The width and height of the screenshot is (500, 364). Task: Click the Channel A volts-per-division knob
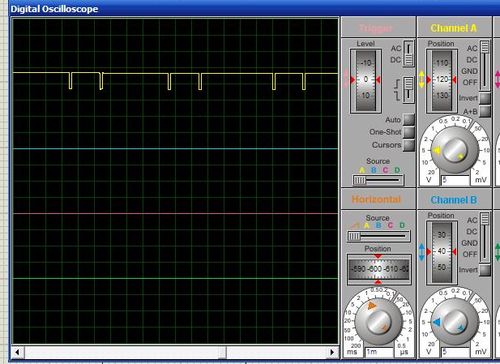455,150
